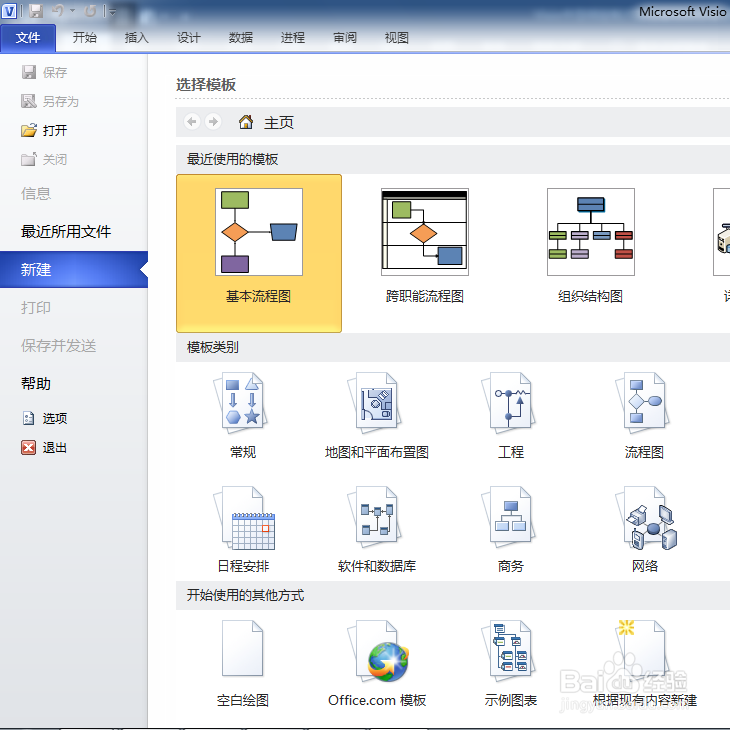Switch to the 开始 ribbon tab
Image resolution: width=730 pixels, height=730 pixels.
click(x=85, y=38)
